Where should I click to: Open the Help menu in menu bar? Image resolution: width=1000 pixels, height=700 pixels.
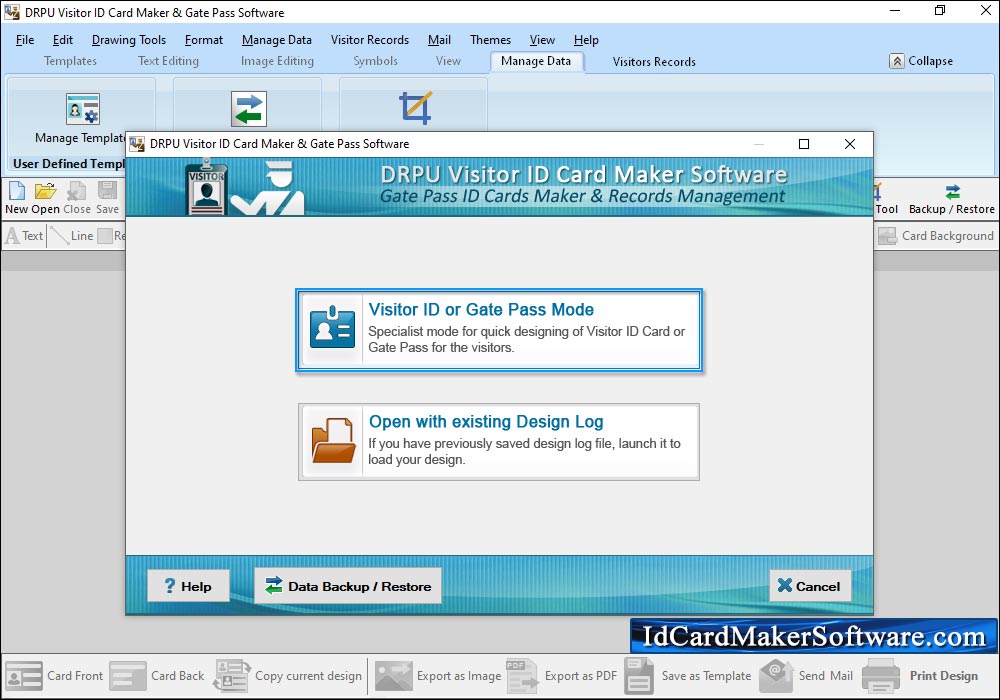coord(586,40)
